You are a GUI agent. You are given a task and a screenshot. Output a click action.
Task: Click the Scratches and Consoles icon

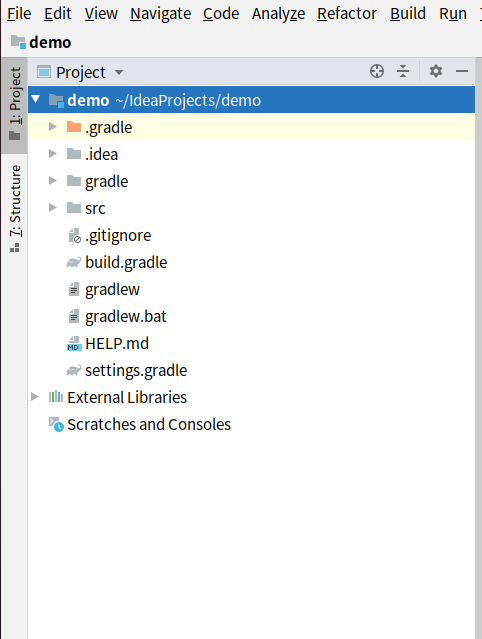coord(56,424)
